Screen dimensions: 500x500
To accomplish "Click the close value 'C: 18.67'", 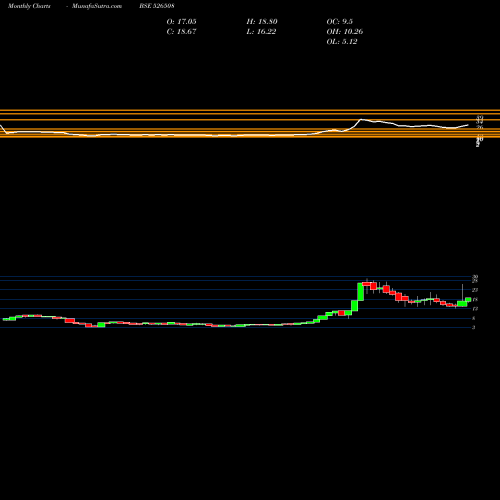I will pos(181,32).
